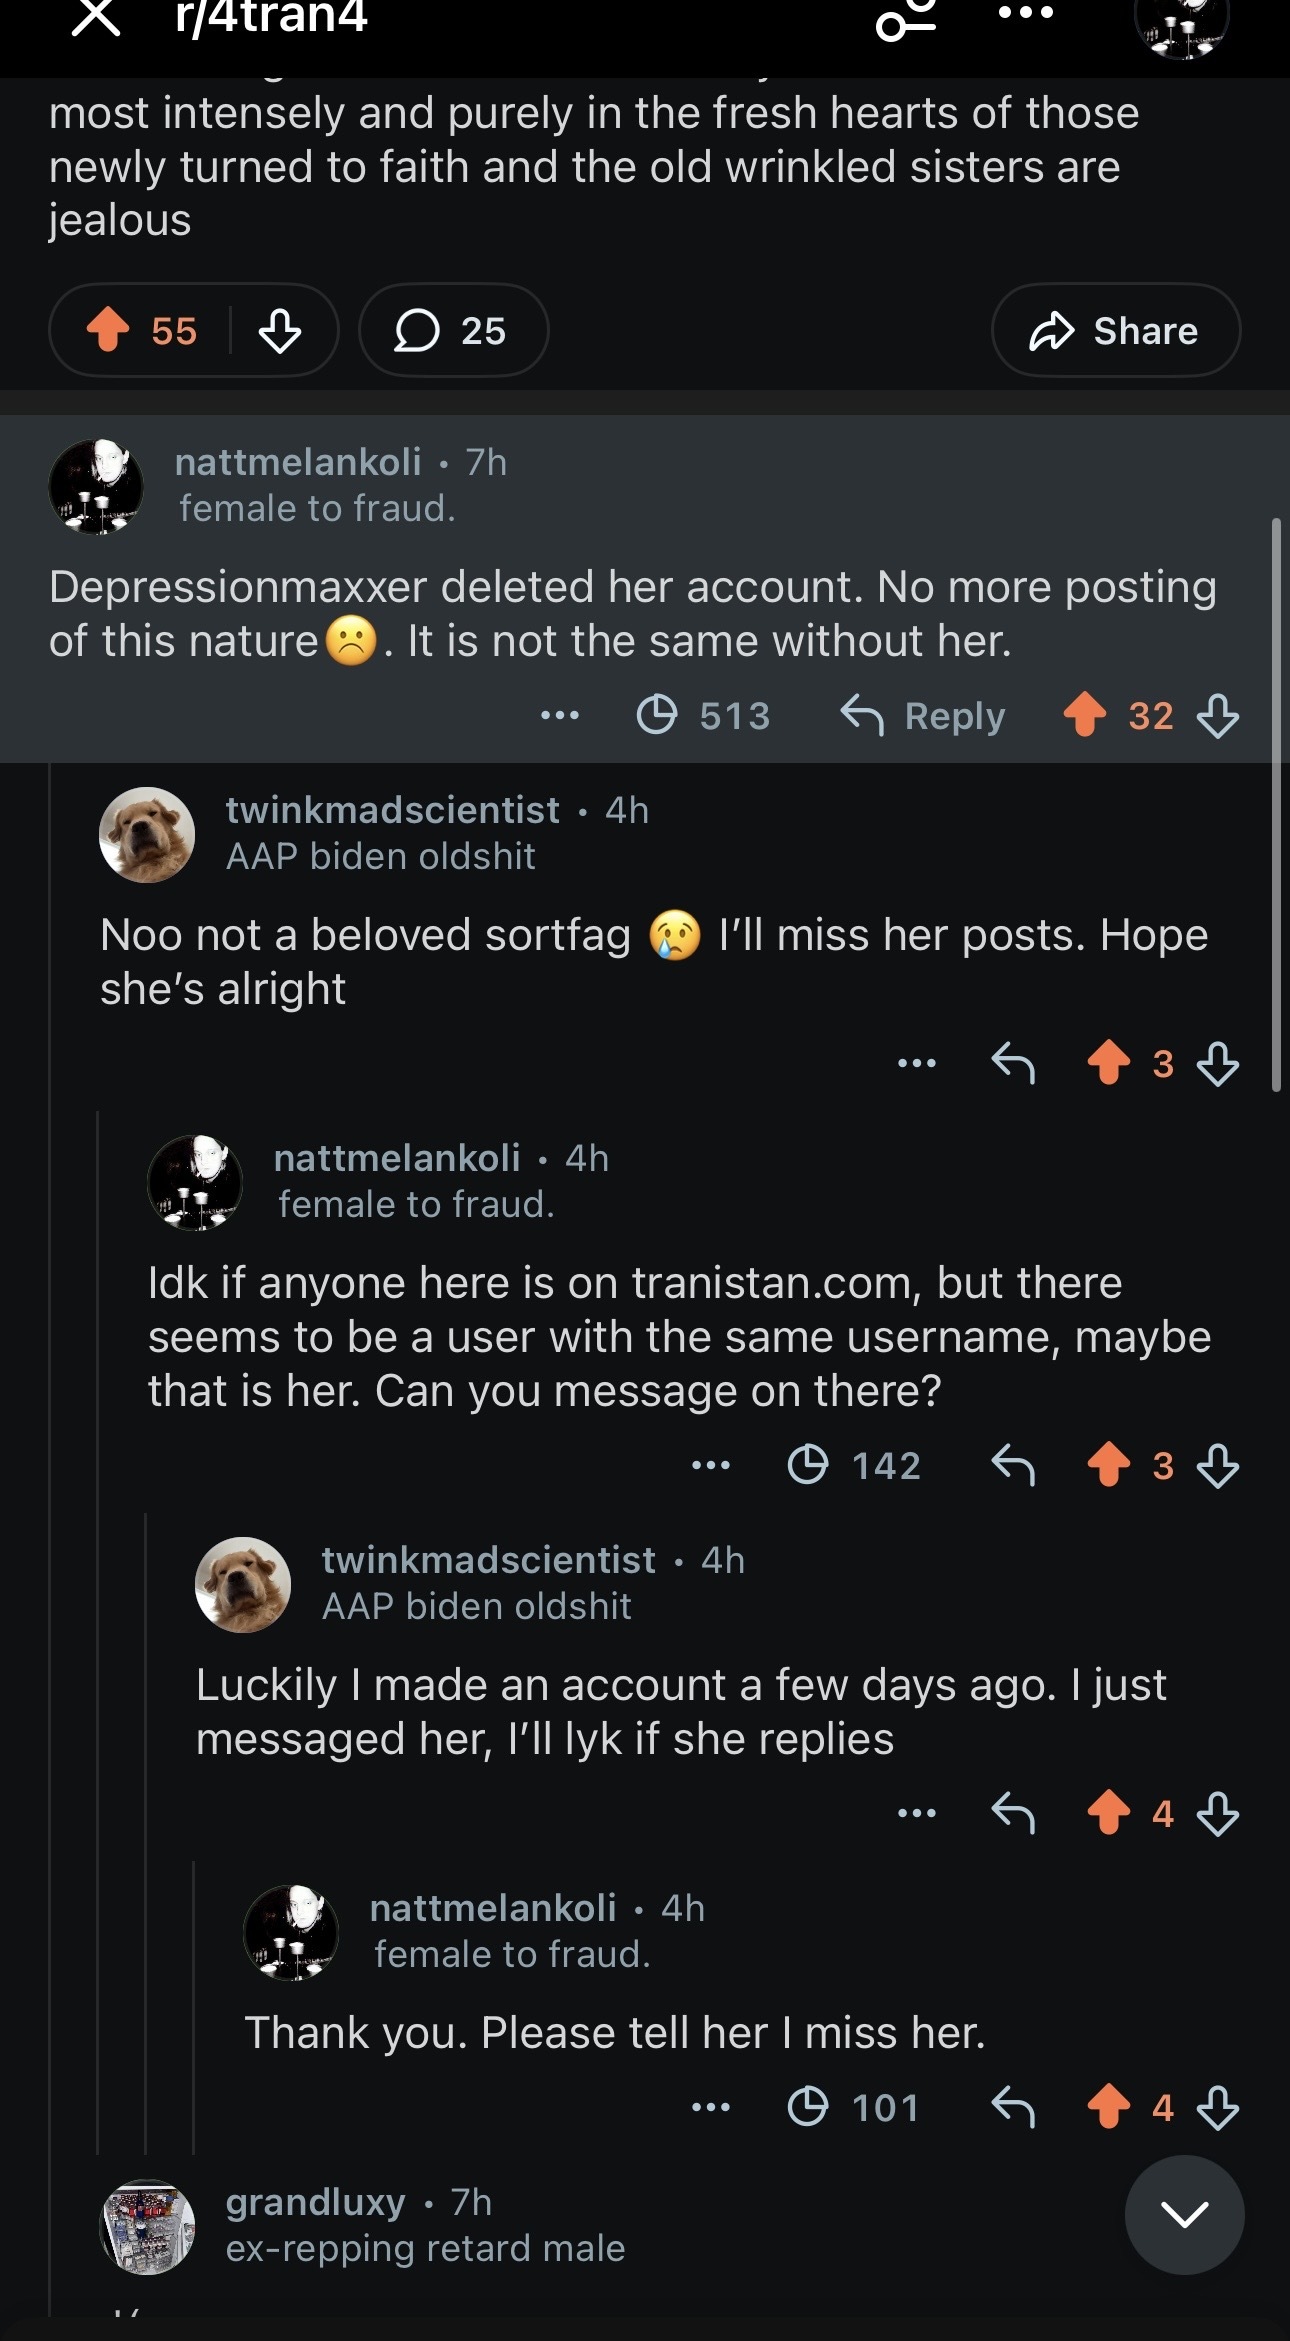The width and height of the screenshot is (1290, 2341).
Task: Jump to next comment with chevron button
Action: 1184,2214
